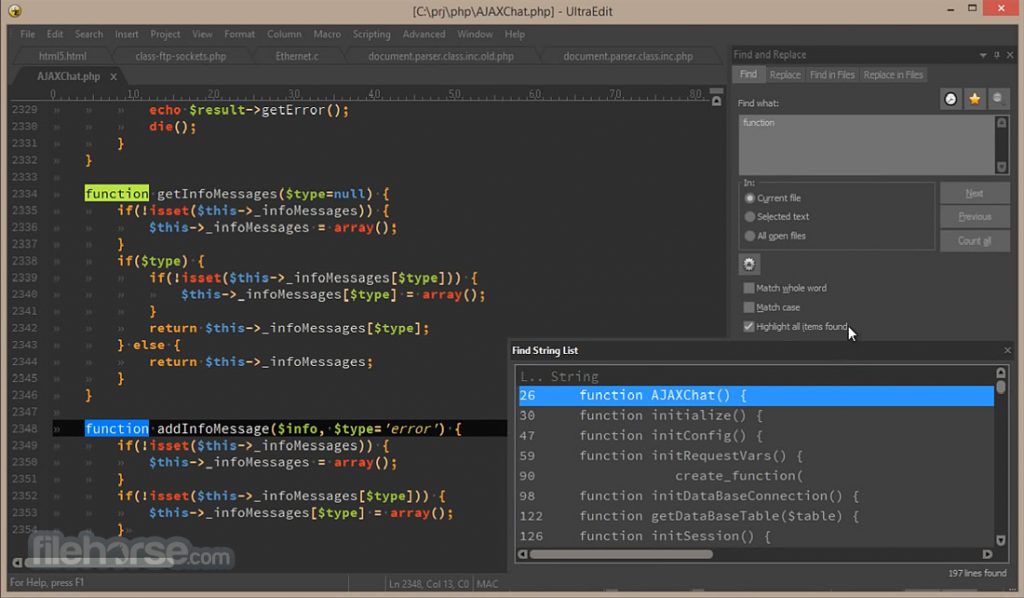Image resolution: width=1024 pixels, height=598 pixels.
Task: Click the editor horizontal scroll-left arrow
Action: [x=17, y=562]
